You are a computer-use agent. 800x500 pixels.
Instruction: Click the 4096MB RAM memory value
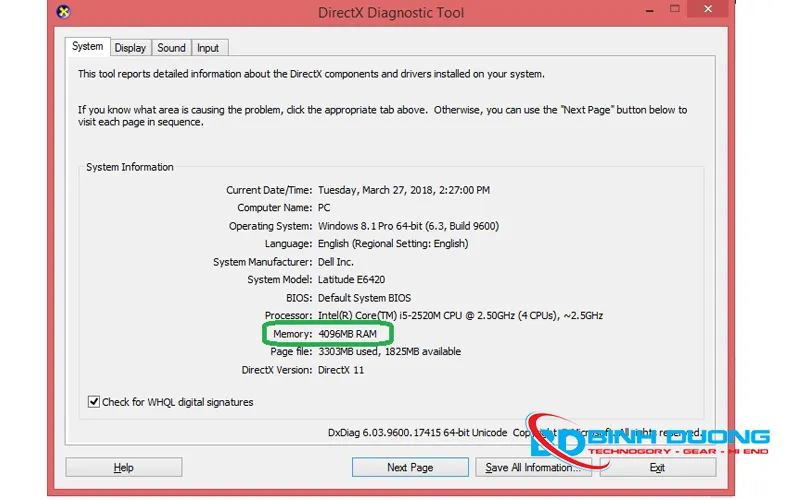click(x=347, y=334)
